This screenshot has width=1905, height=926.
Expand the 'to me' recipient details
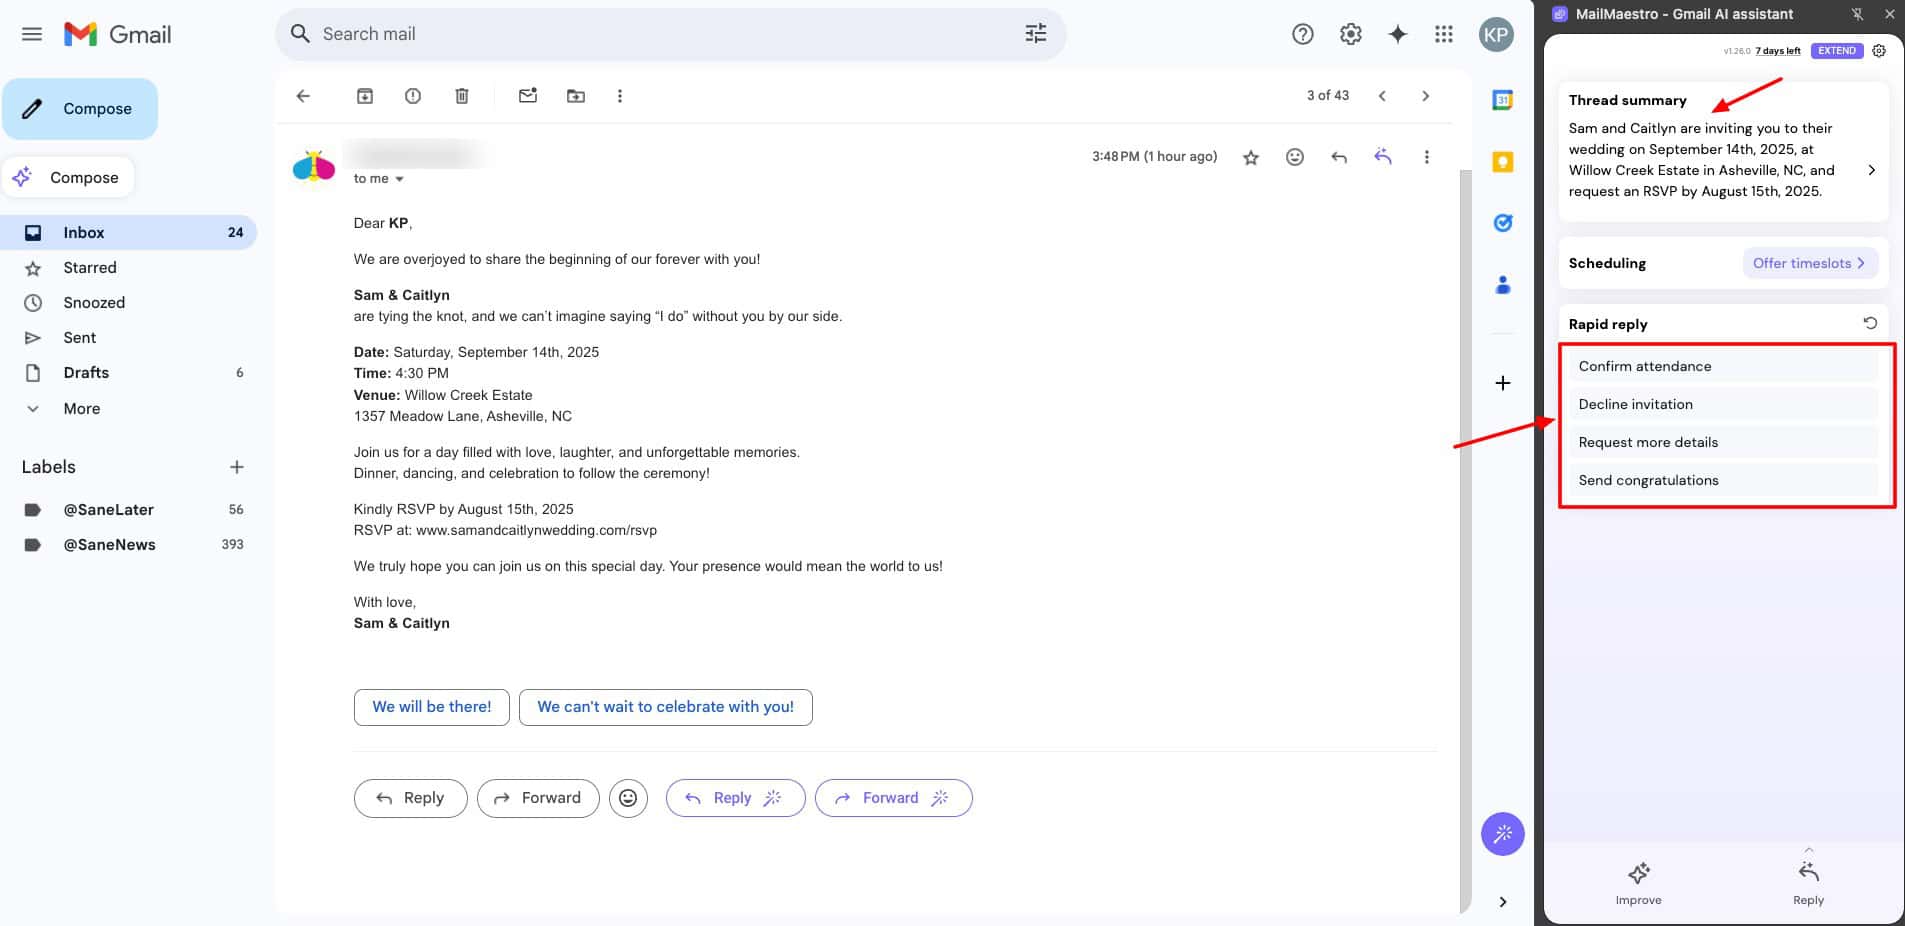pos(399,179)
